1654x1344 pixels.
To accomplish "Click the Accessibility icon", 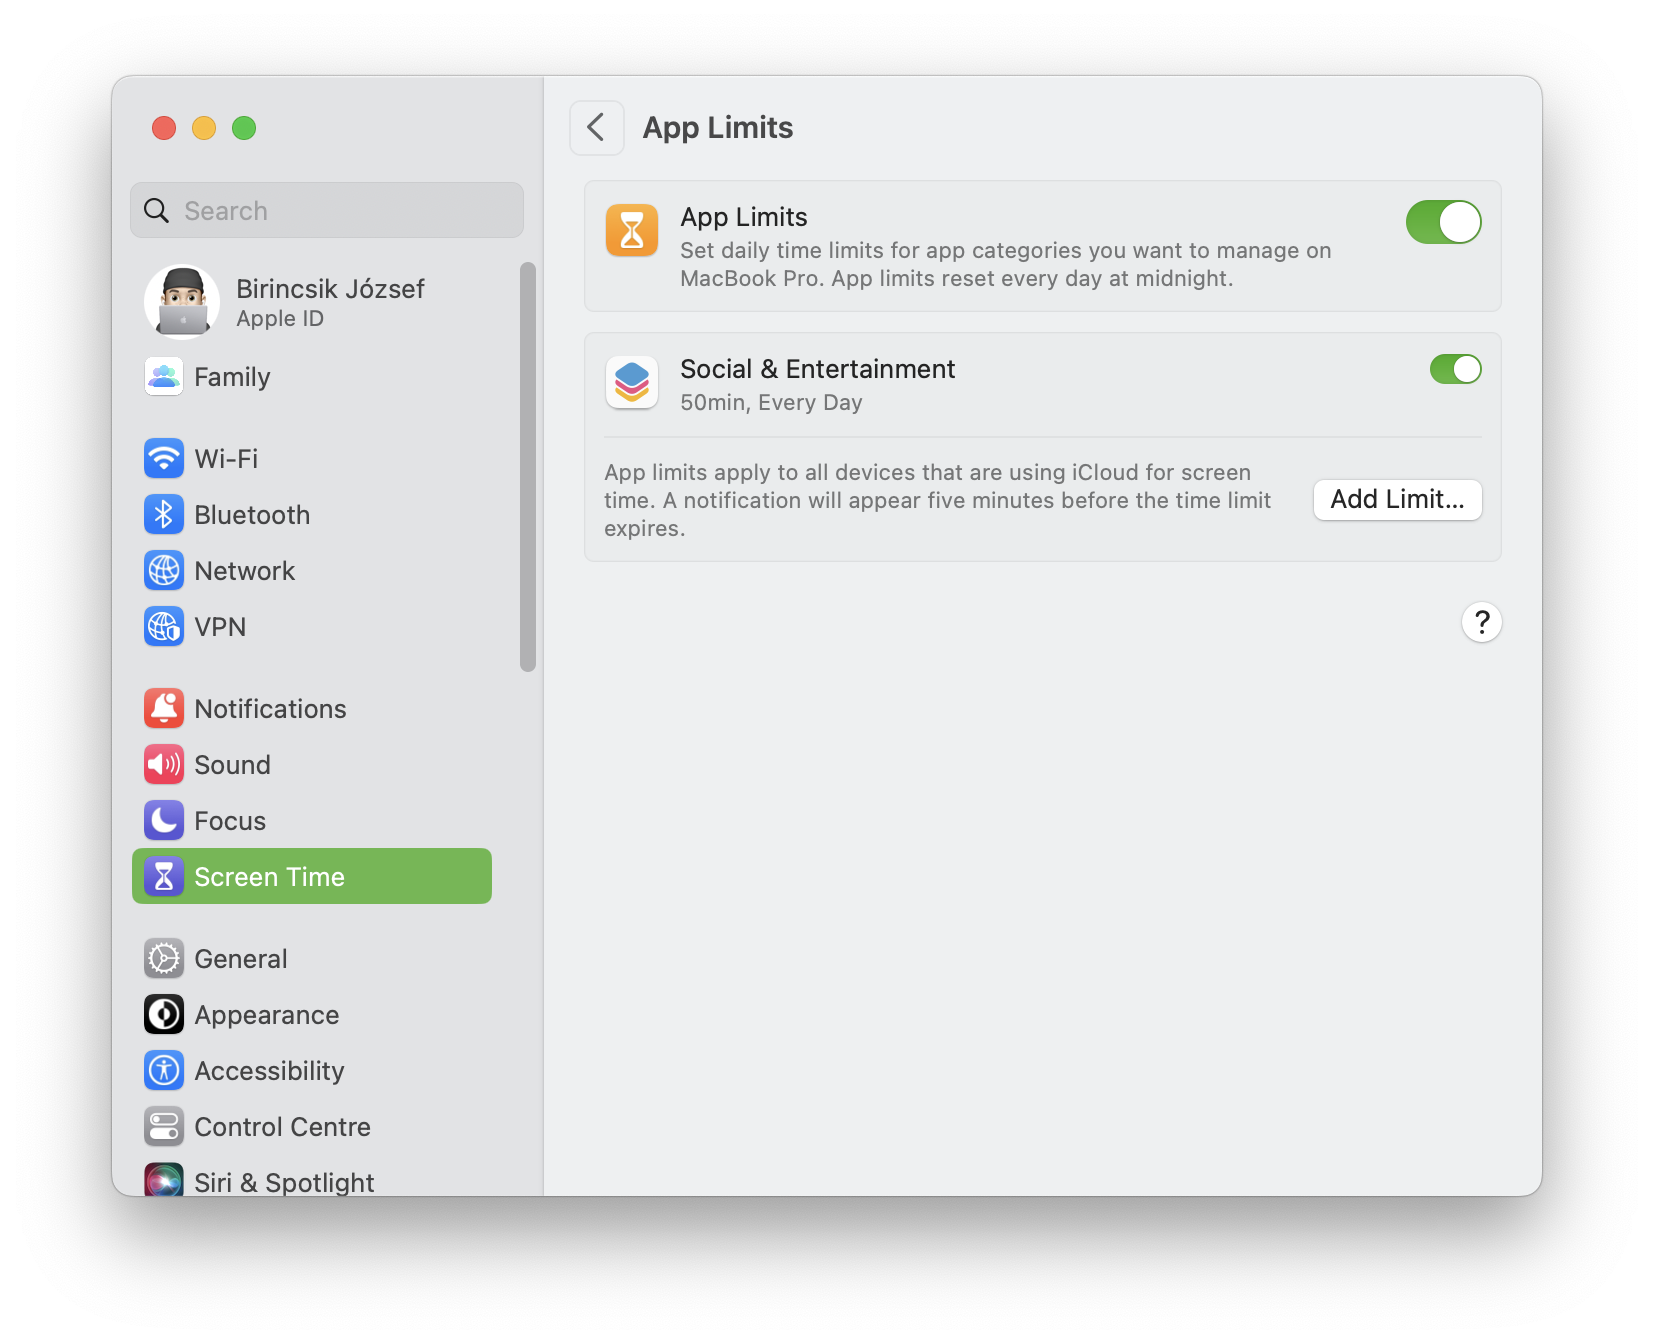I will pos(164,1071).
